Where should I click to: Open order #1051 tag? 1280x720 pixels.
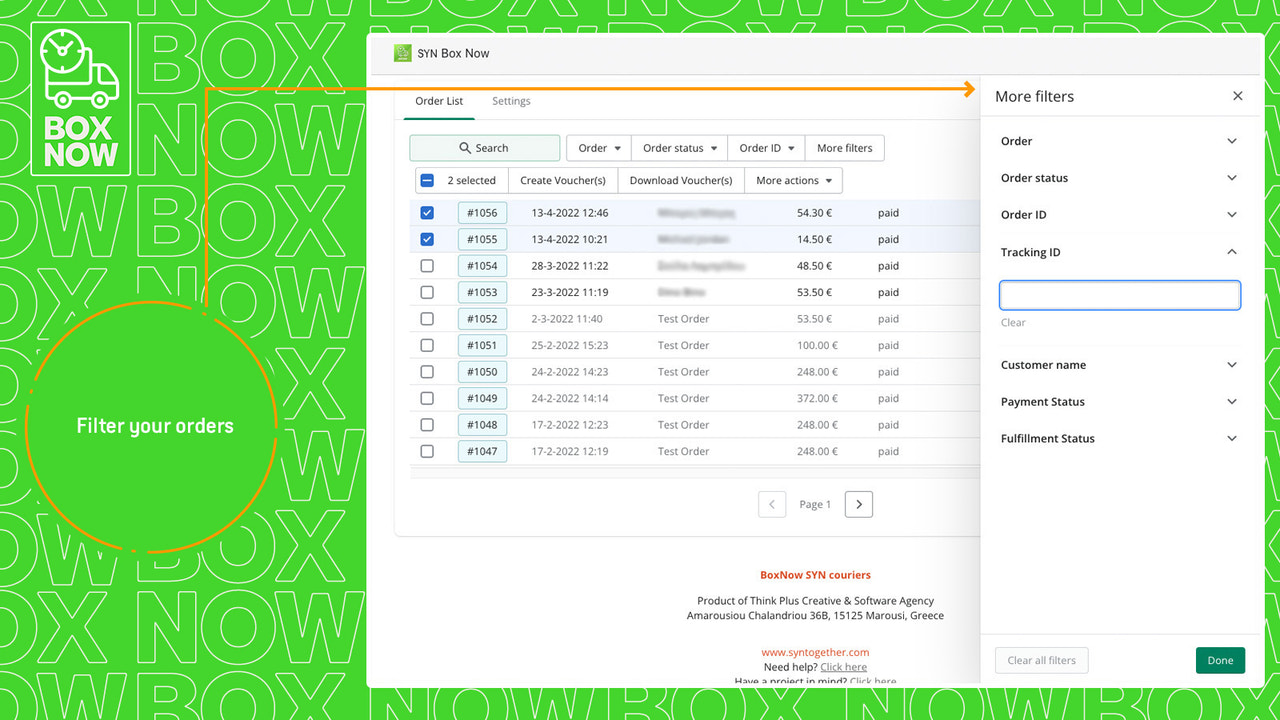pos(482,345)
